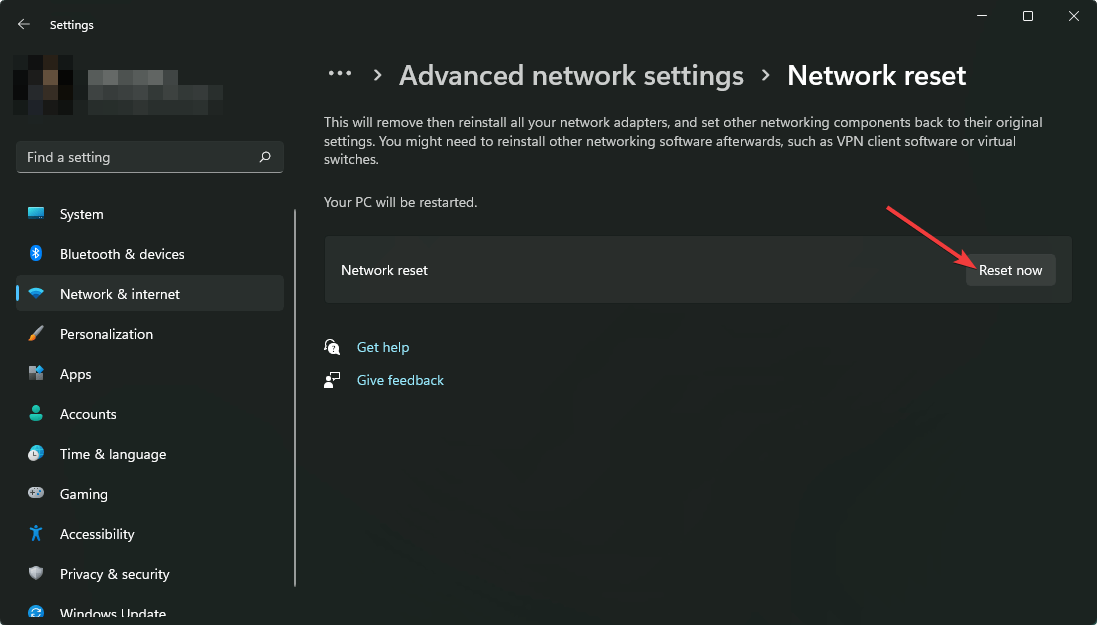Click the back arrow in the title bar
The width and height of the screenshot is (1097, 625).
click(x=22, y=23)
